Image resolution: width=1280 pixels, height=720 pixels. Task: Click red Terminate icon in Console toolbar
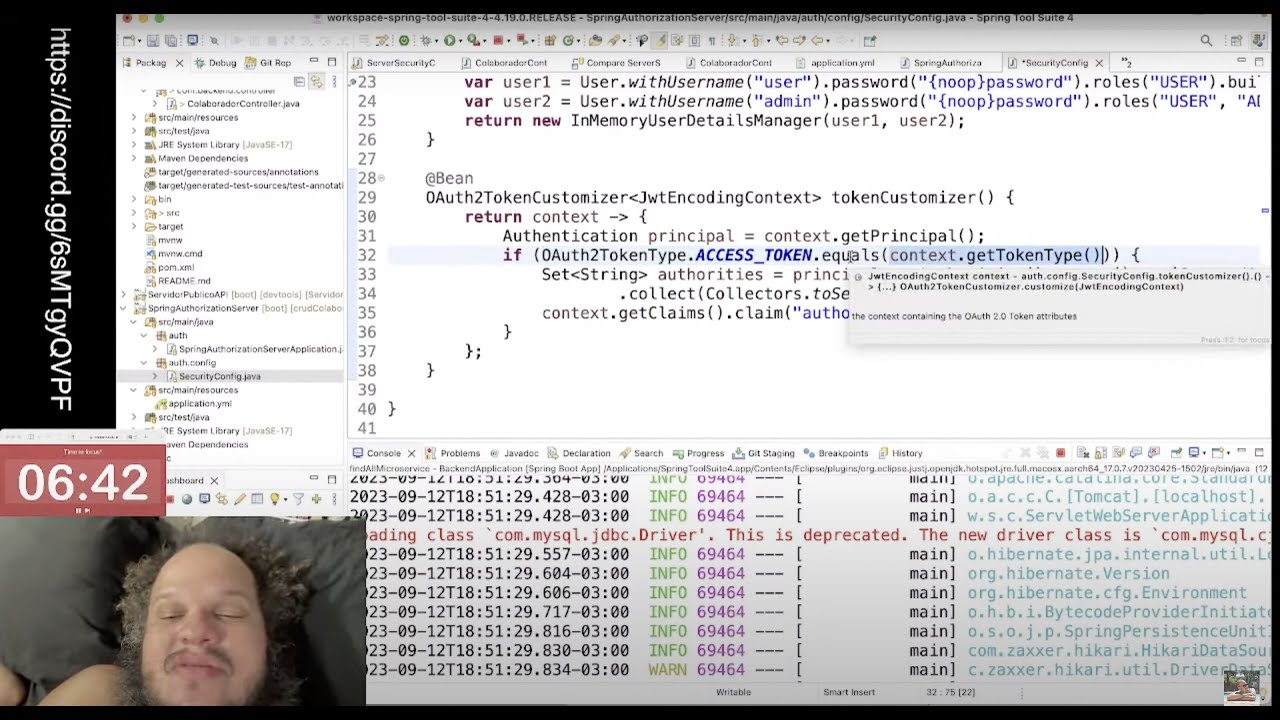[x=1060, y=453]
